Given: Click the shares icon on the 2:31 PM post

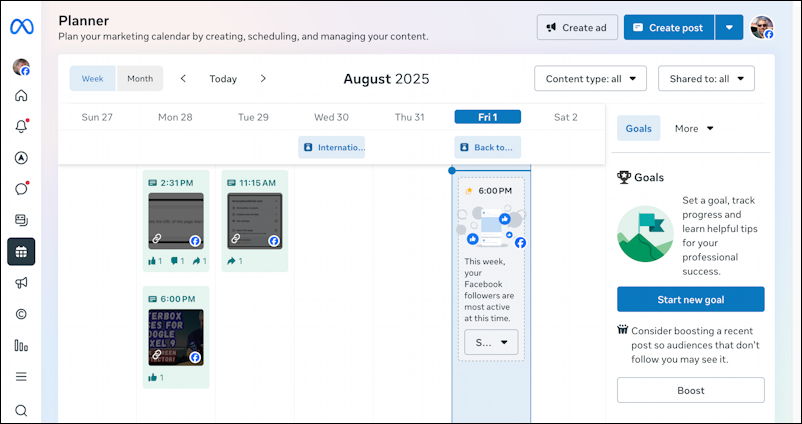Looking at the screenshot, I should tap(197, 261).
